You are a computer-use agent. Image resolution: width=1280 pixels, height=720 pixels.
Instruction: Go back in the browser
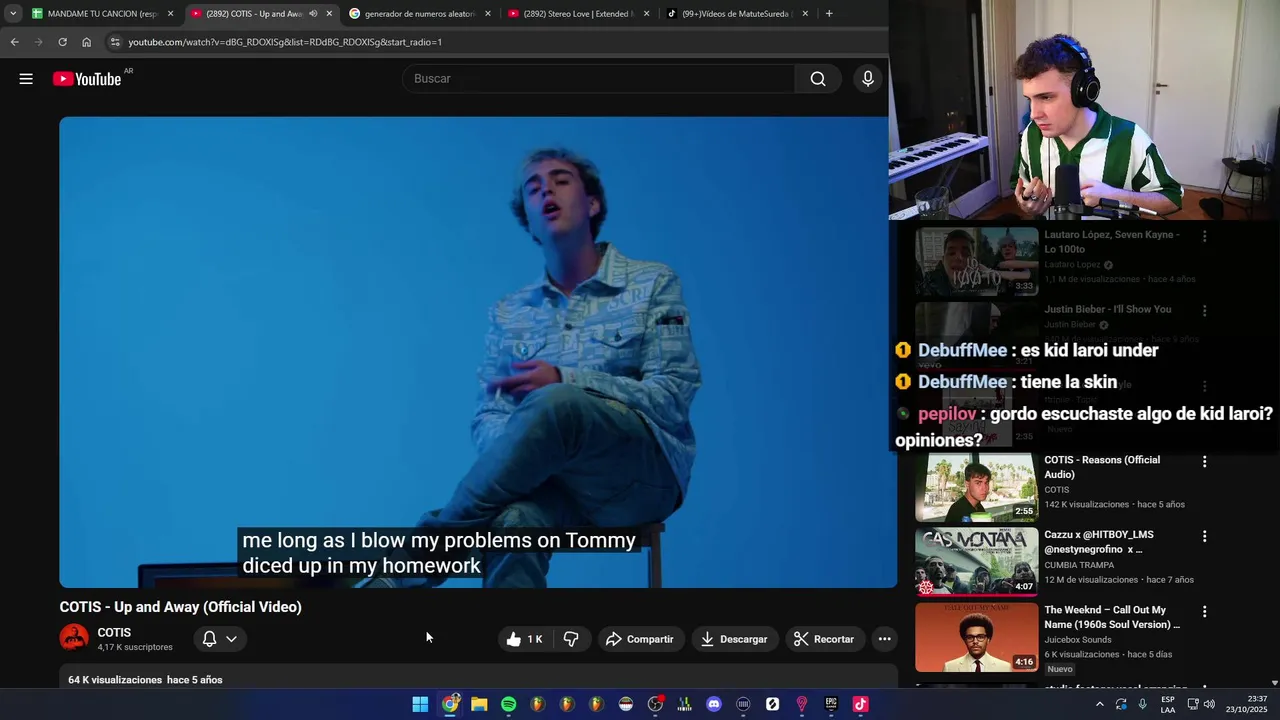[x=14, y=42]
